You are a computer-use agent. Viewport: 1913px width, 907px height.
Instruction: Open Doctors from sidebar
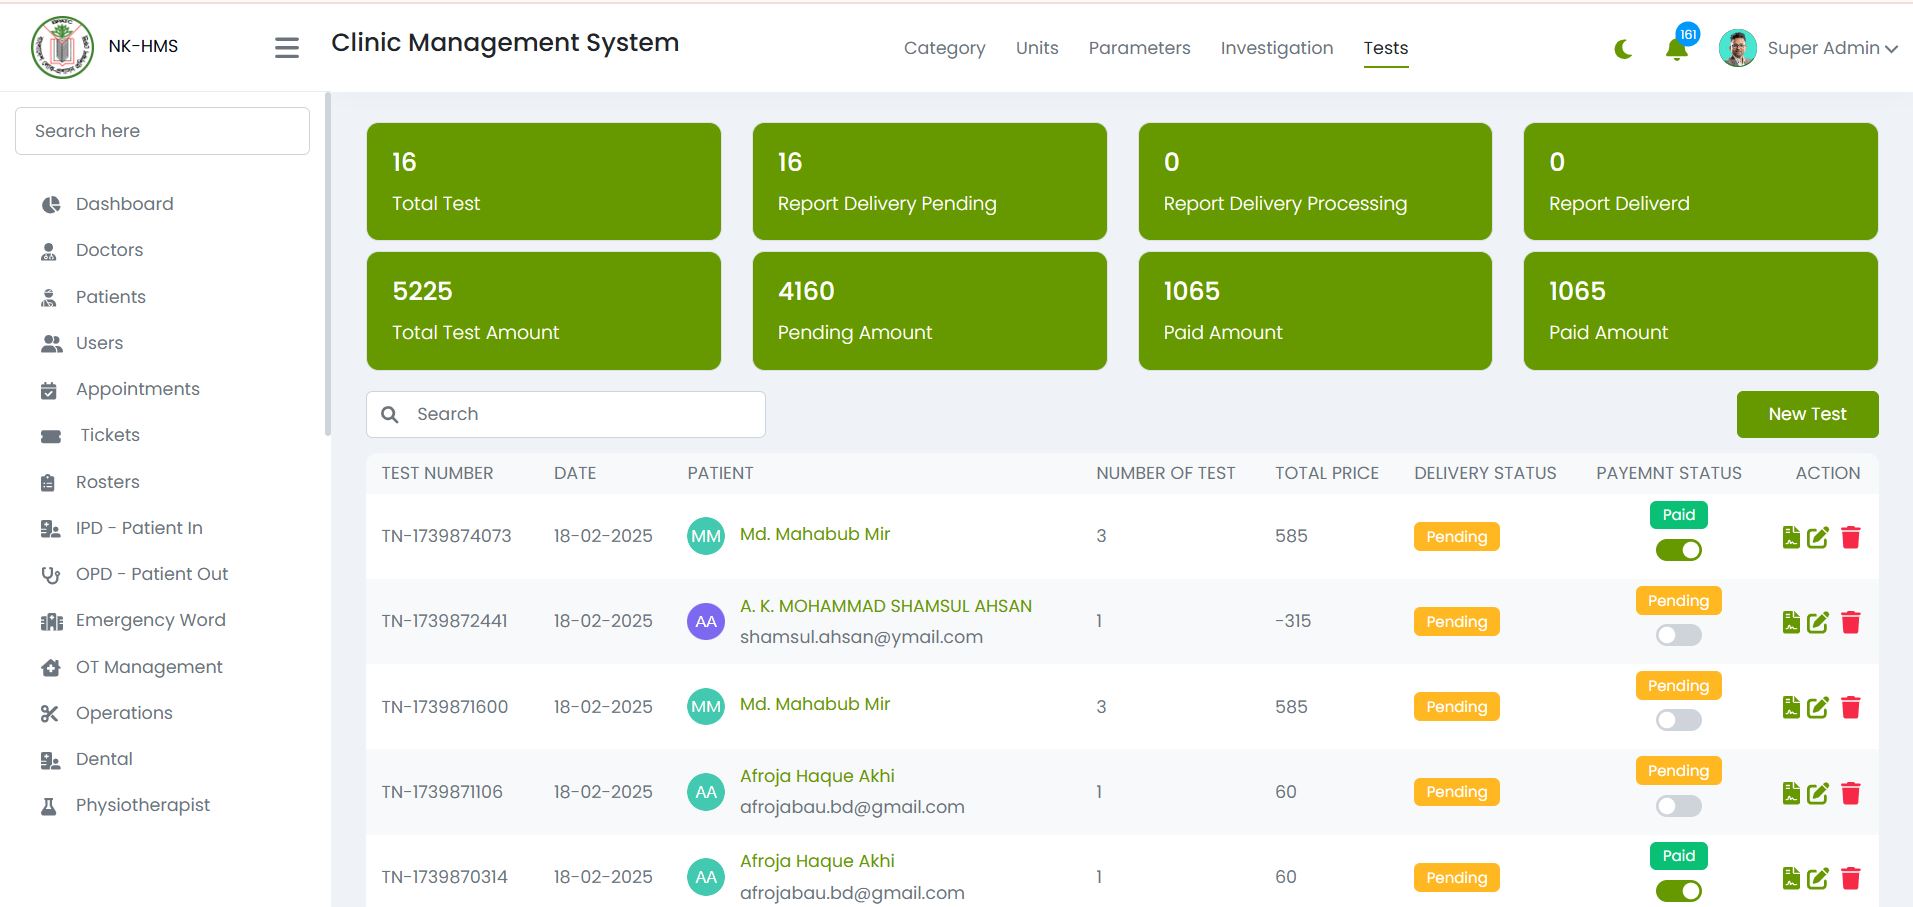[x=92, y=250]
